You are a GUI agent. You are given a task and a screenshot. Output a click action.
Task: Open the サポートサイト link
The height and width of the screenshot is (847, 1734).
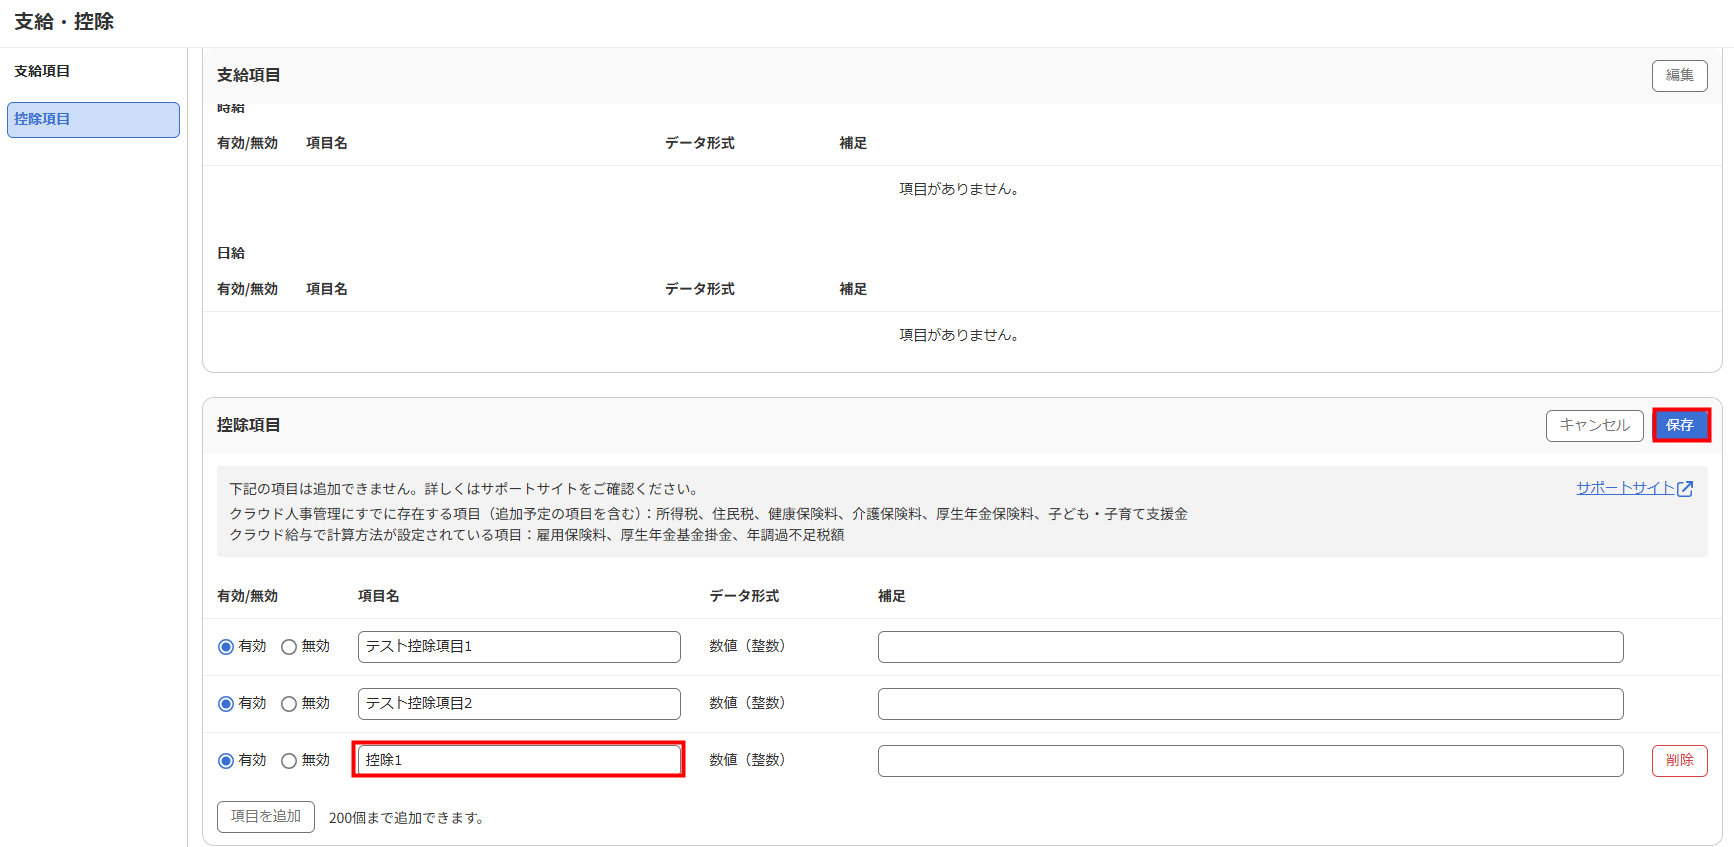point(1625,488)
